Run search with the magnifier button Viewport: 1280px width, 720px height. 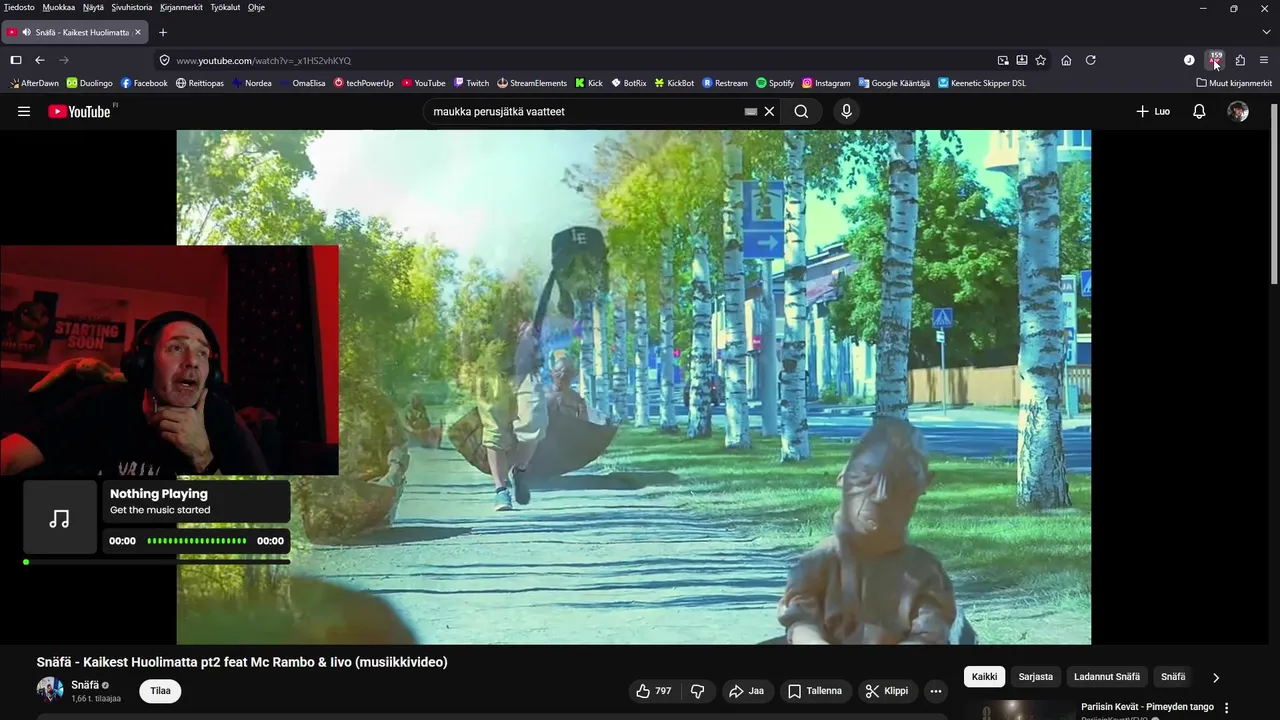click(801, 111)
